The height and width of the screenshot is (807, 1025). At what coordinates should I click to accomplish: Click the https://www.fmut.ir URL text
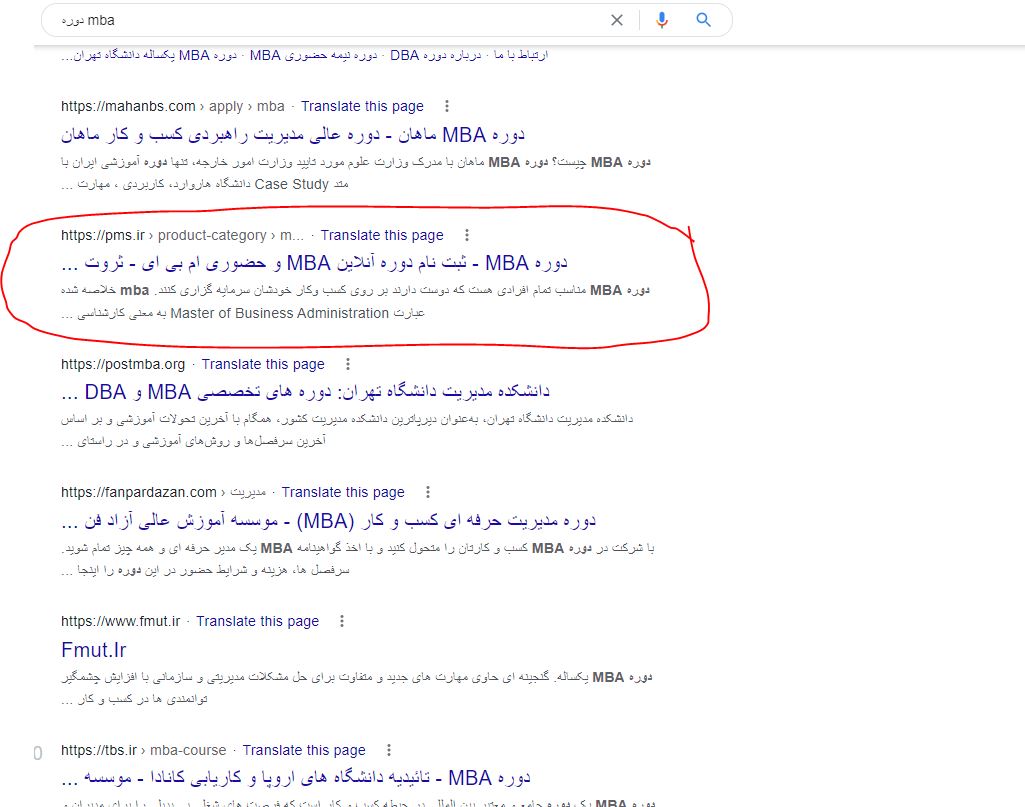(x=120, y=621)
